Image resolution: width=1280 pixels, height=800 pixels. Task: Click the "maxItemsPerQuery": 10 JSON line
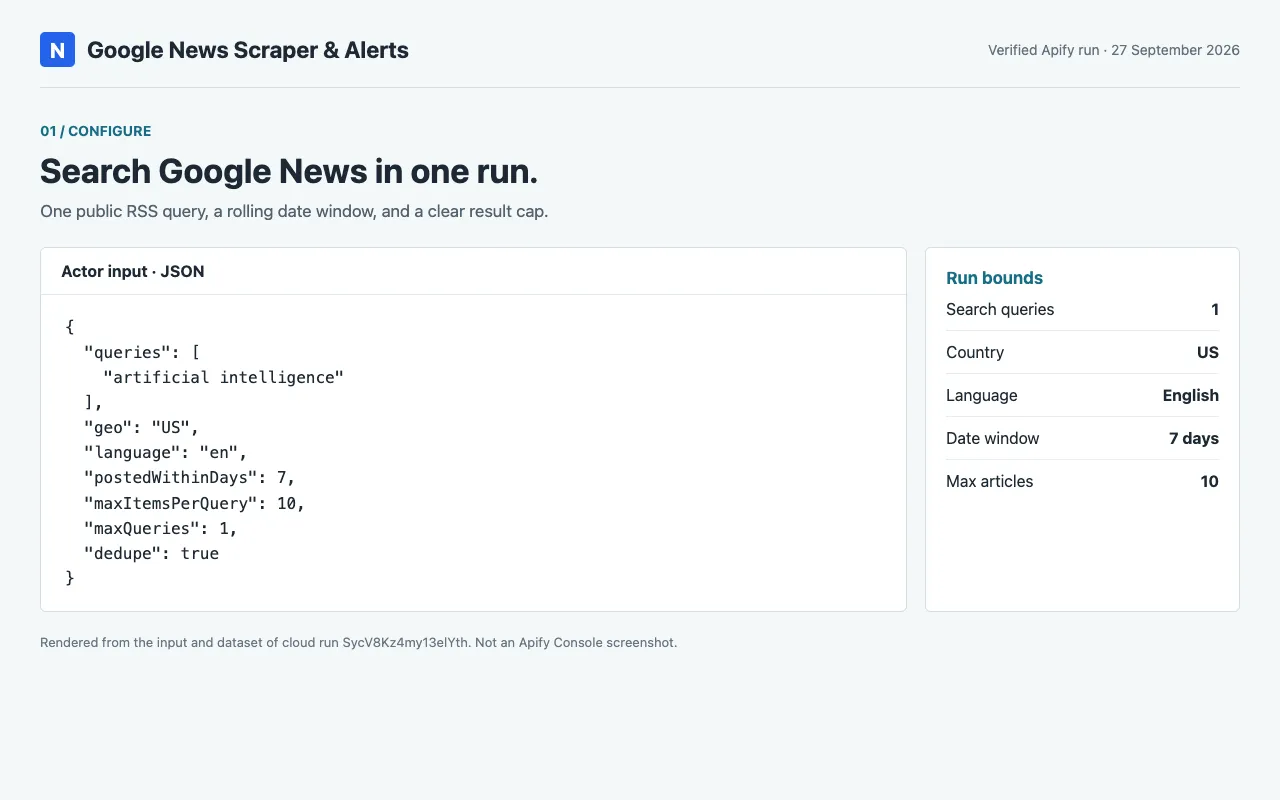tap(194, 502)
